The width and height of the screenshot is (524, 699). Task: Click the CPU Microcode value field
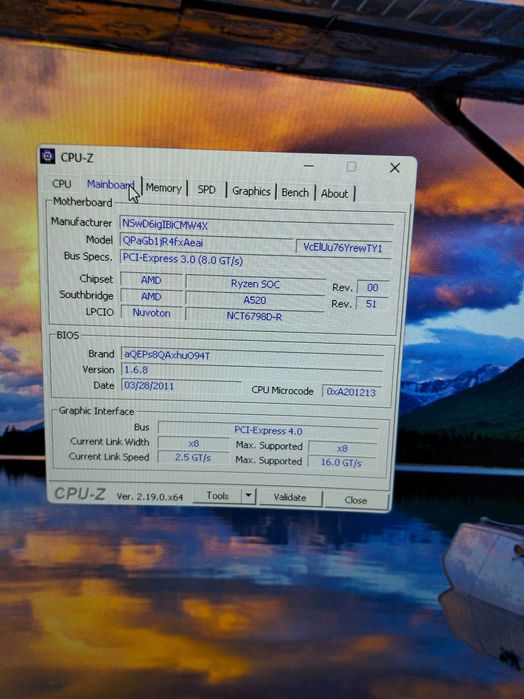click(351, 392)
